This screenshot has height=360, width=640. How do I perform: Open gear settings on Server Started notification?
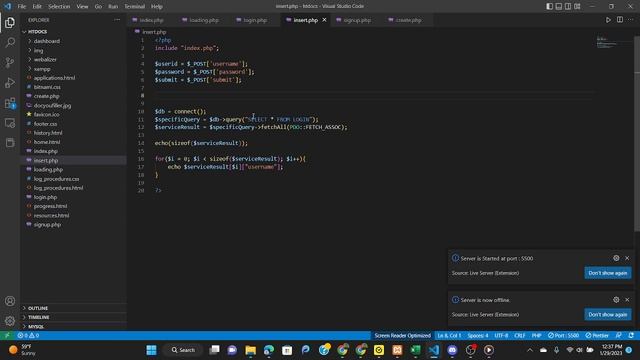click(616, 258)
